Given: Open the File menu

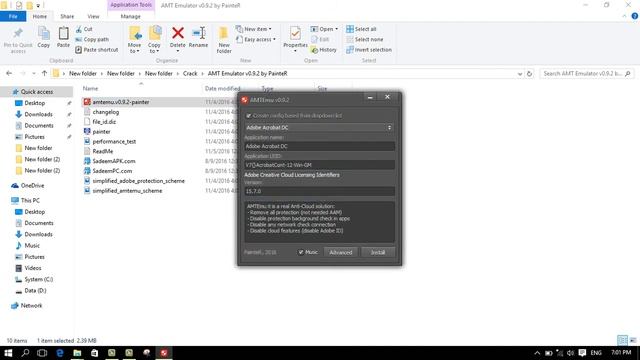Looking at the screenshot, I should 13,16.
